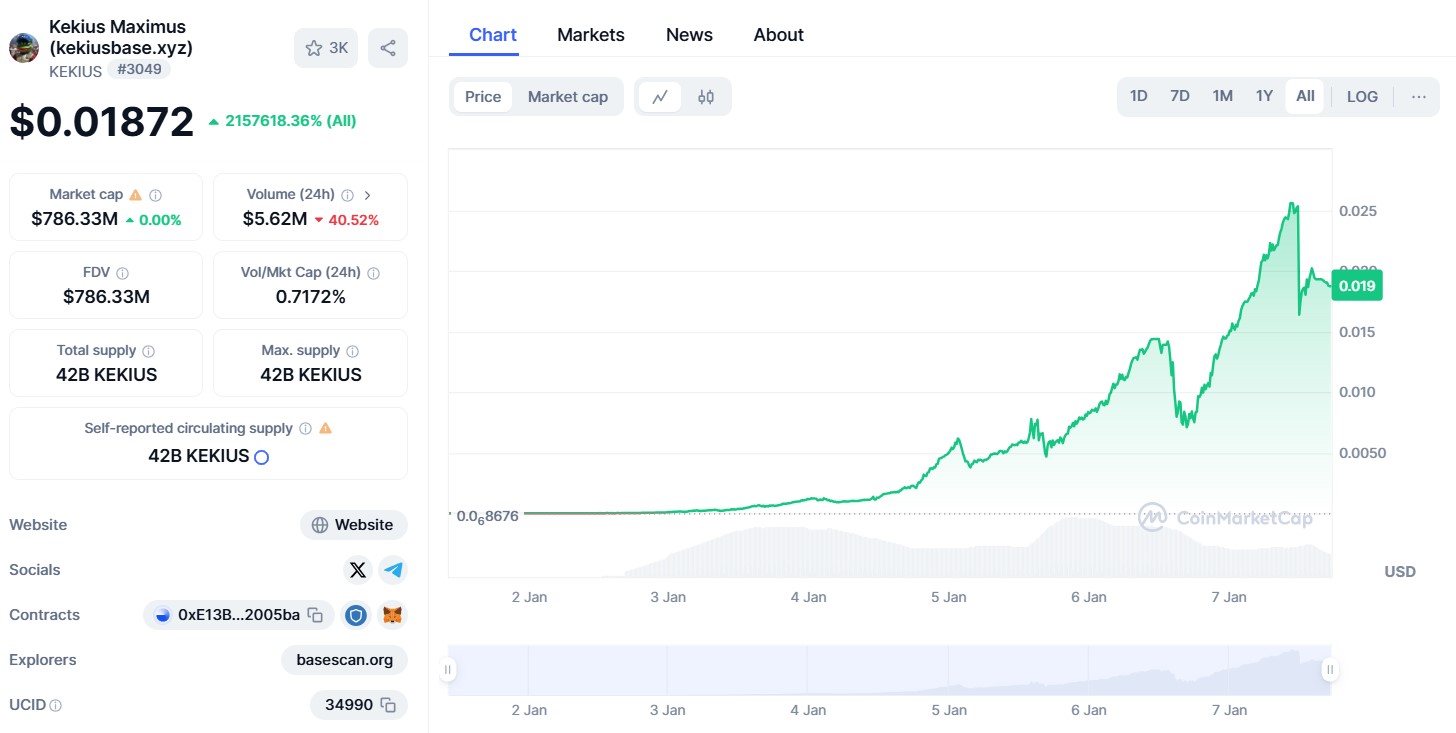
Task: Open circulating supply warning triangle icon
Action: (325, 428)
